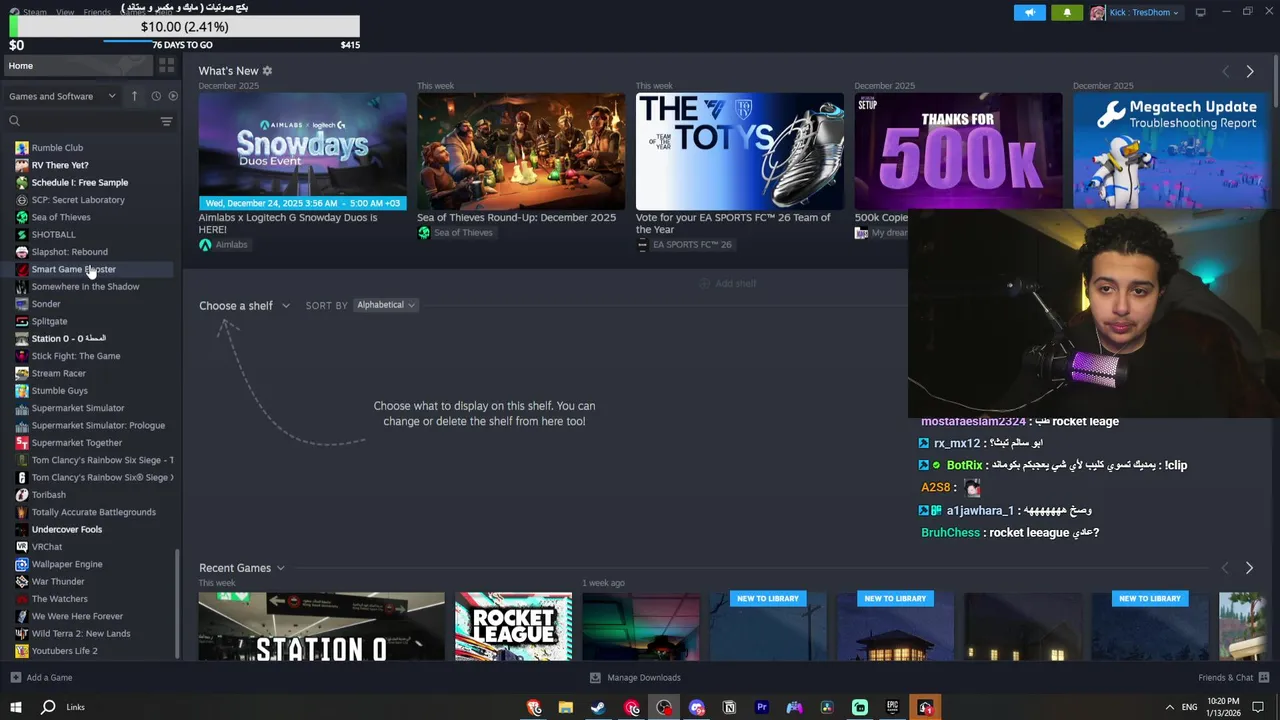This screenshot has height=720, width=1280.
Task: Open the Sea of Thieves publisher icon
Action: click(424, 232)
